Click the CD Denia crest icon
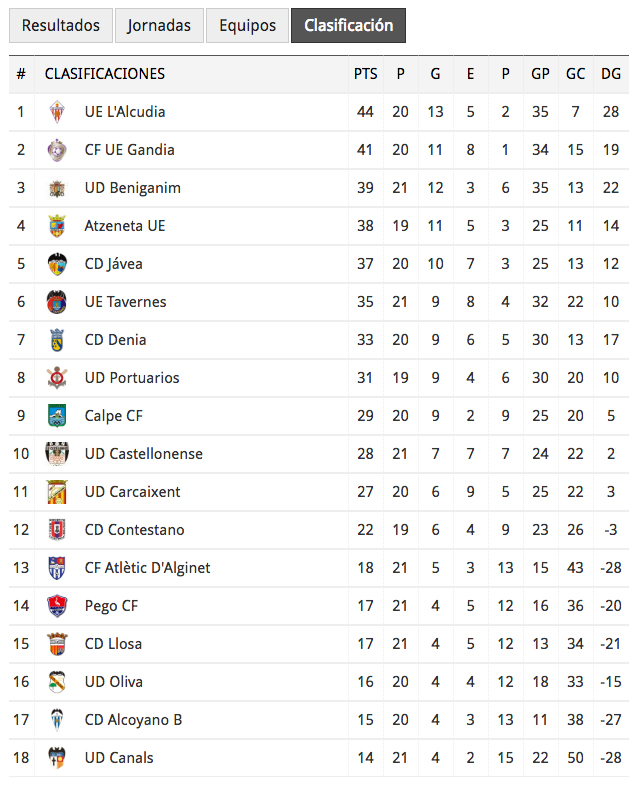 (x=57, y=340)
